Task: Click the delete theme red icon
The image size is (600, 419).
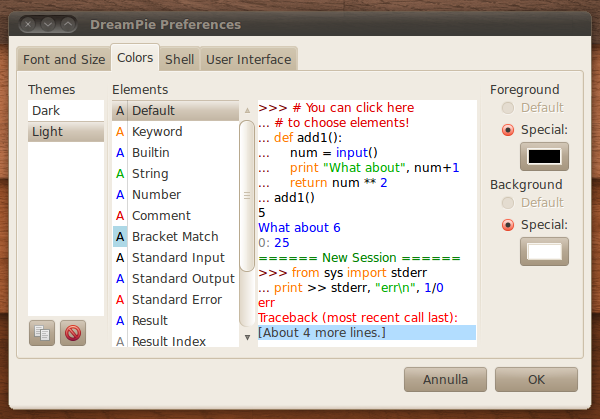Action: [72, 333]
